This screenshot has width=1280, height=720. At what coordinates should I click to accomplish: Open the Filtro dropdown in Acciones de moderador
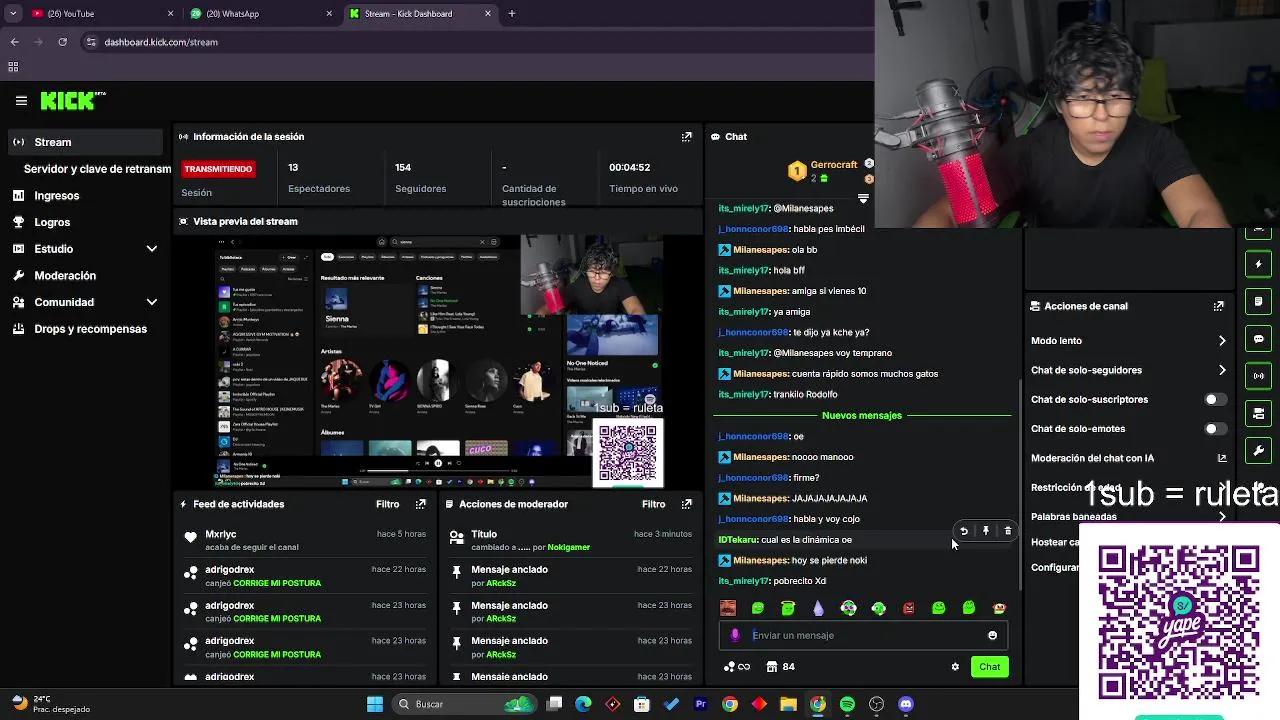click(654, 504)
